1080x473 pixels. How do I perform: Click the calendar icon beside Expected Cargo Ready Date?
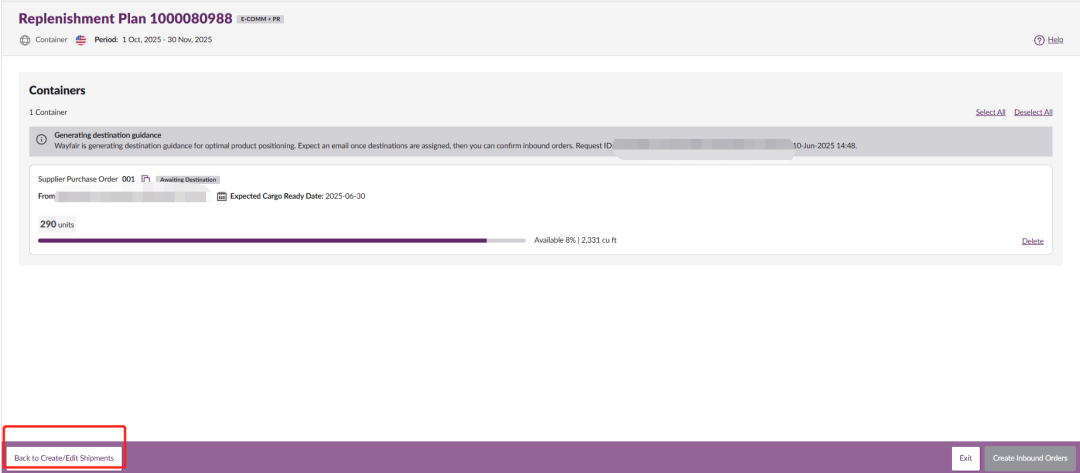(x=222, y=196)
